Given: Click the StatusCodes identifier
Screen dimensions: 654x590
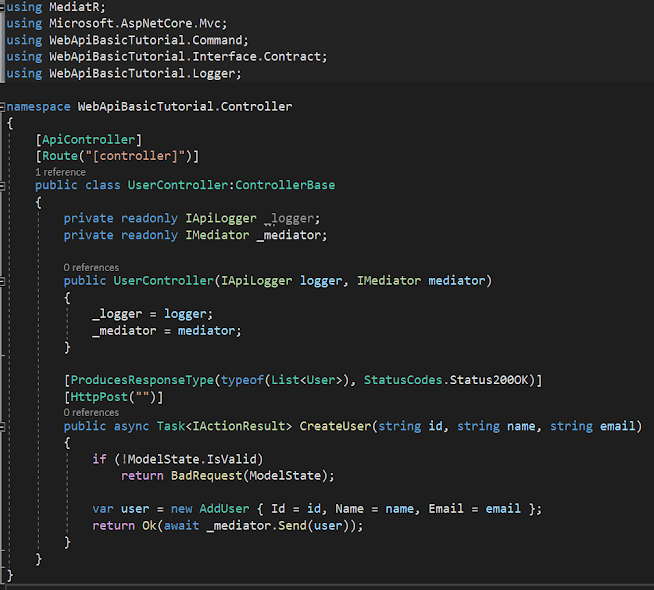Looking at the screenshot, I should pos(403,380).
